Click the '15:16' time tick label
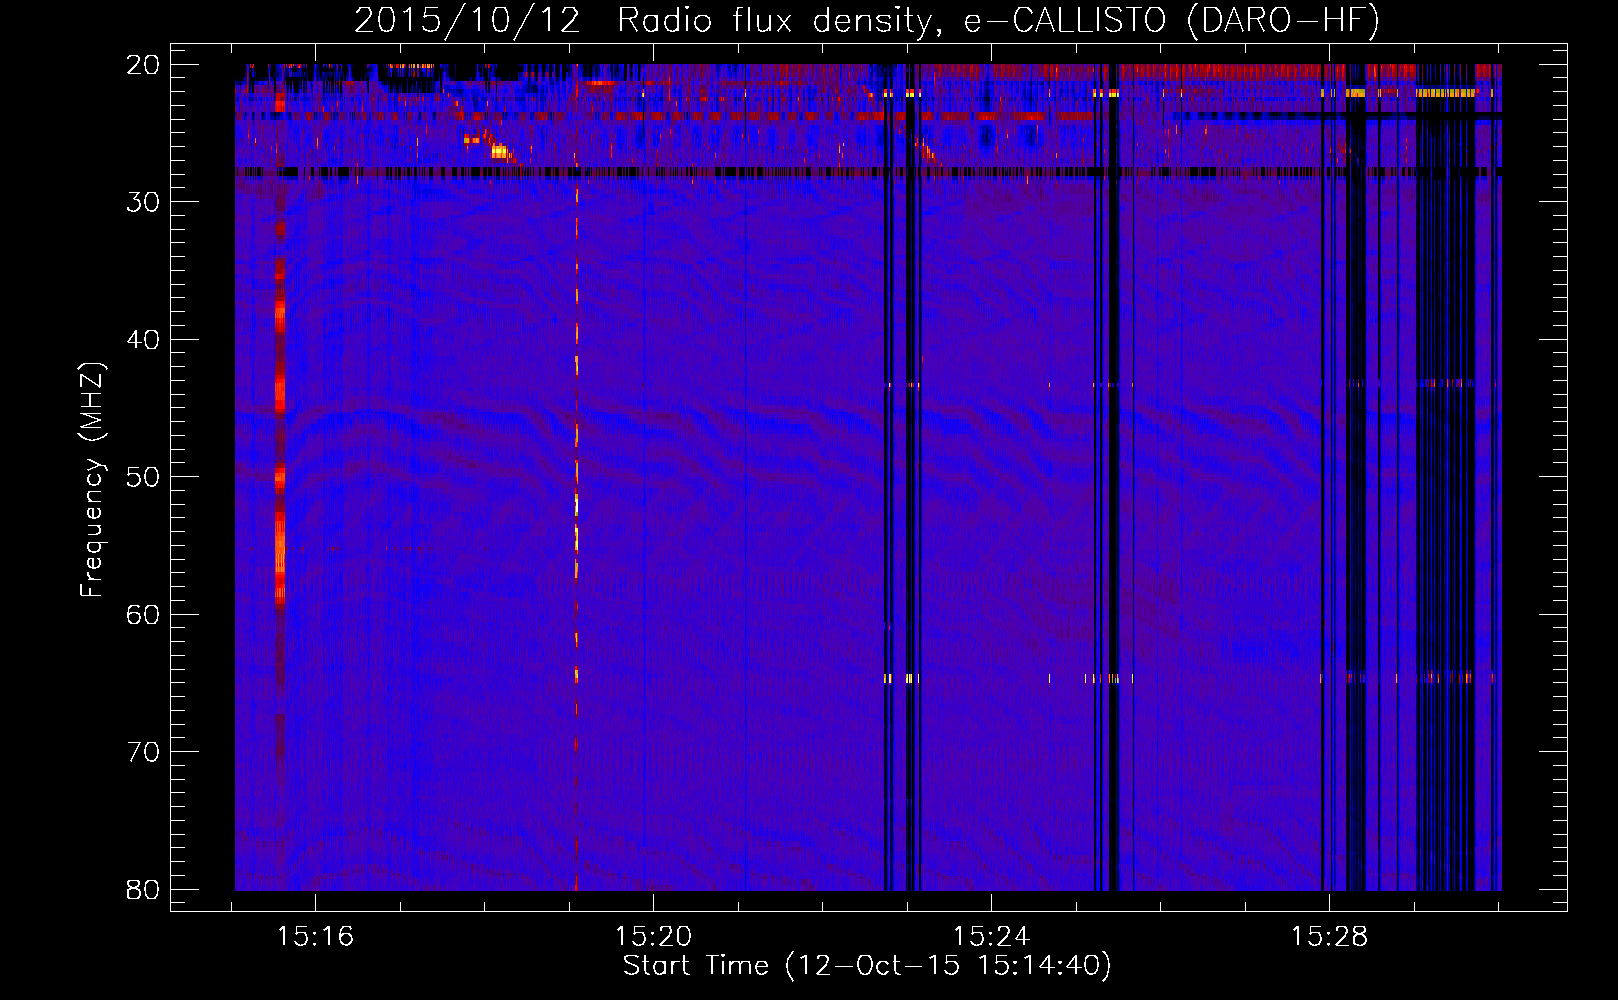This screenshot has width=1618, height=1000. [x=315, y=937]
